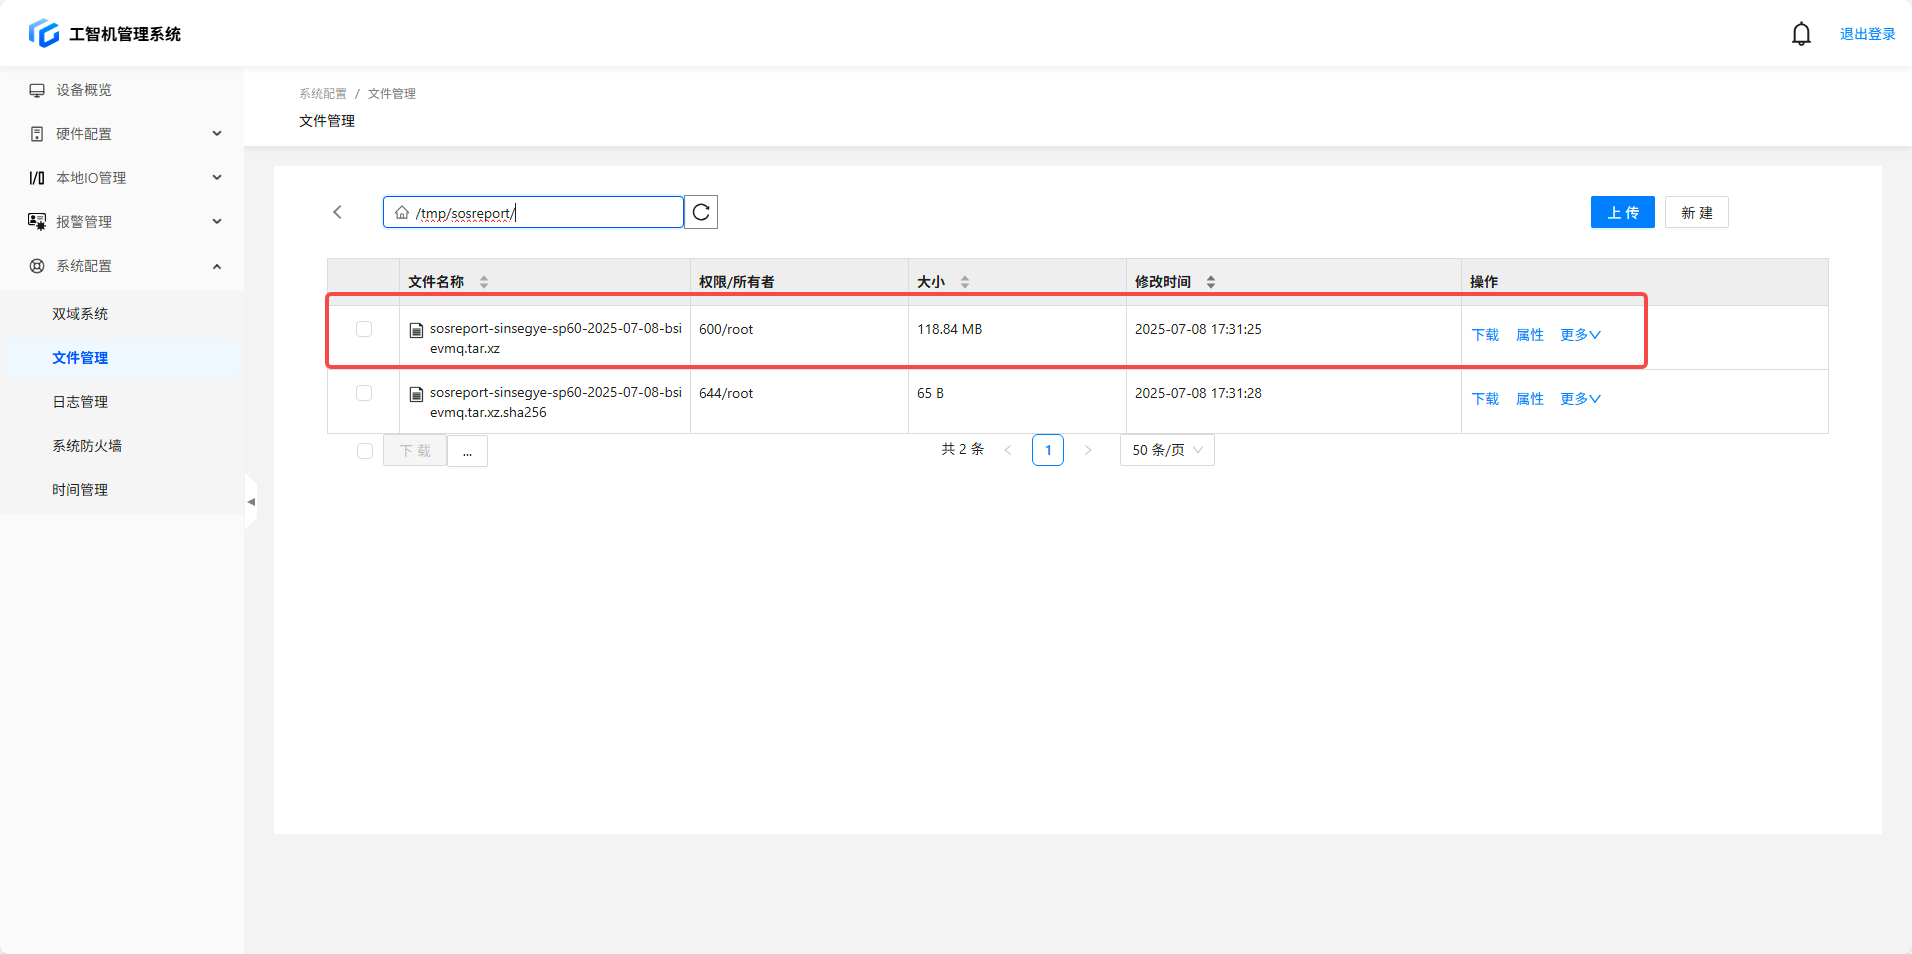Go back using the left arrow icon
The height and width of the screenshot is (954, 1912).
(338, 212)
